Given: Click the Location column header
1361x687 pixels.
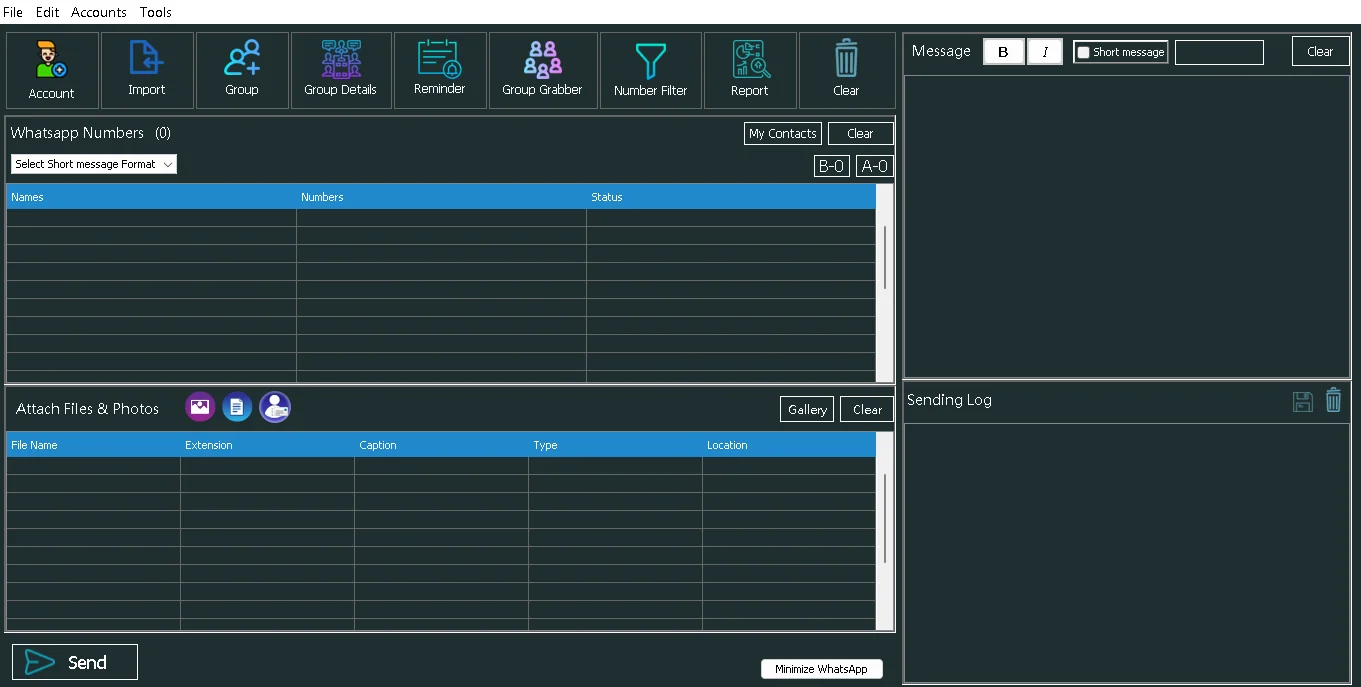Looking at the screenshot, I should click(x=789, y=445).
